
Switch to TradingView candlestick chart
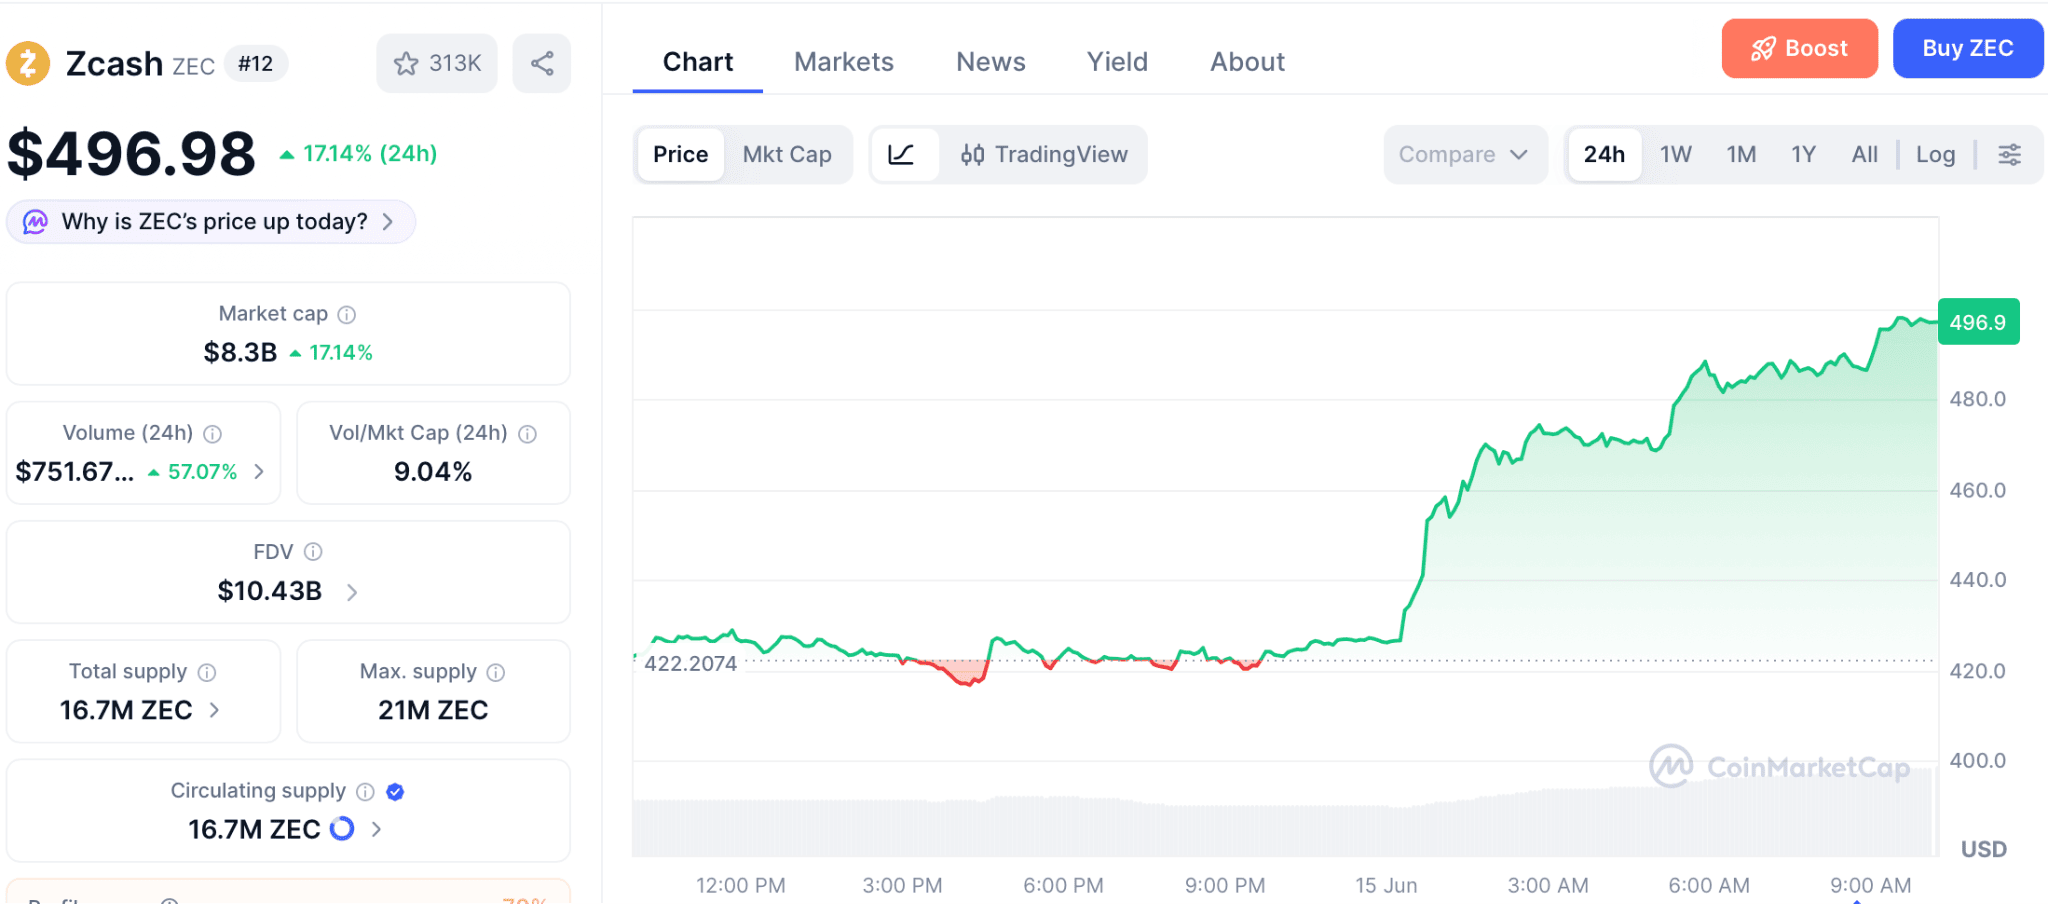pyautogui.click(x=1043, y=155)
